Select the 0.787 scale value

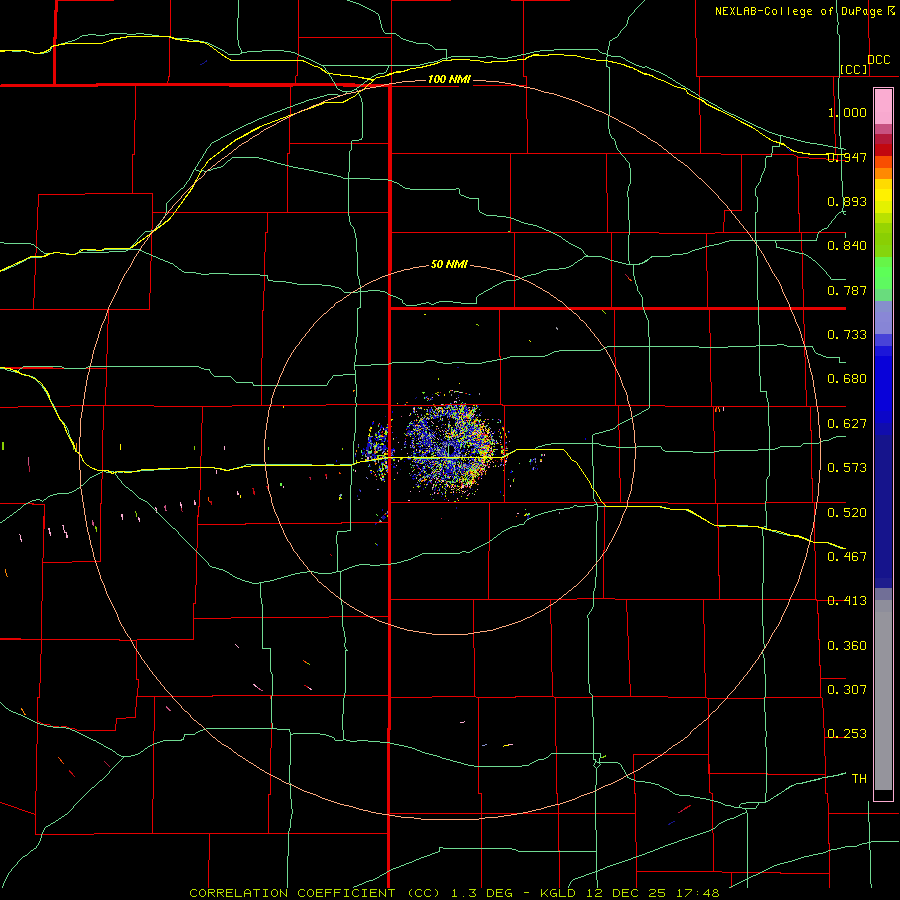coord(847,290)
